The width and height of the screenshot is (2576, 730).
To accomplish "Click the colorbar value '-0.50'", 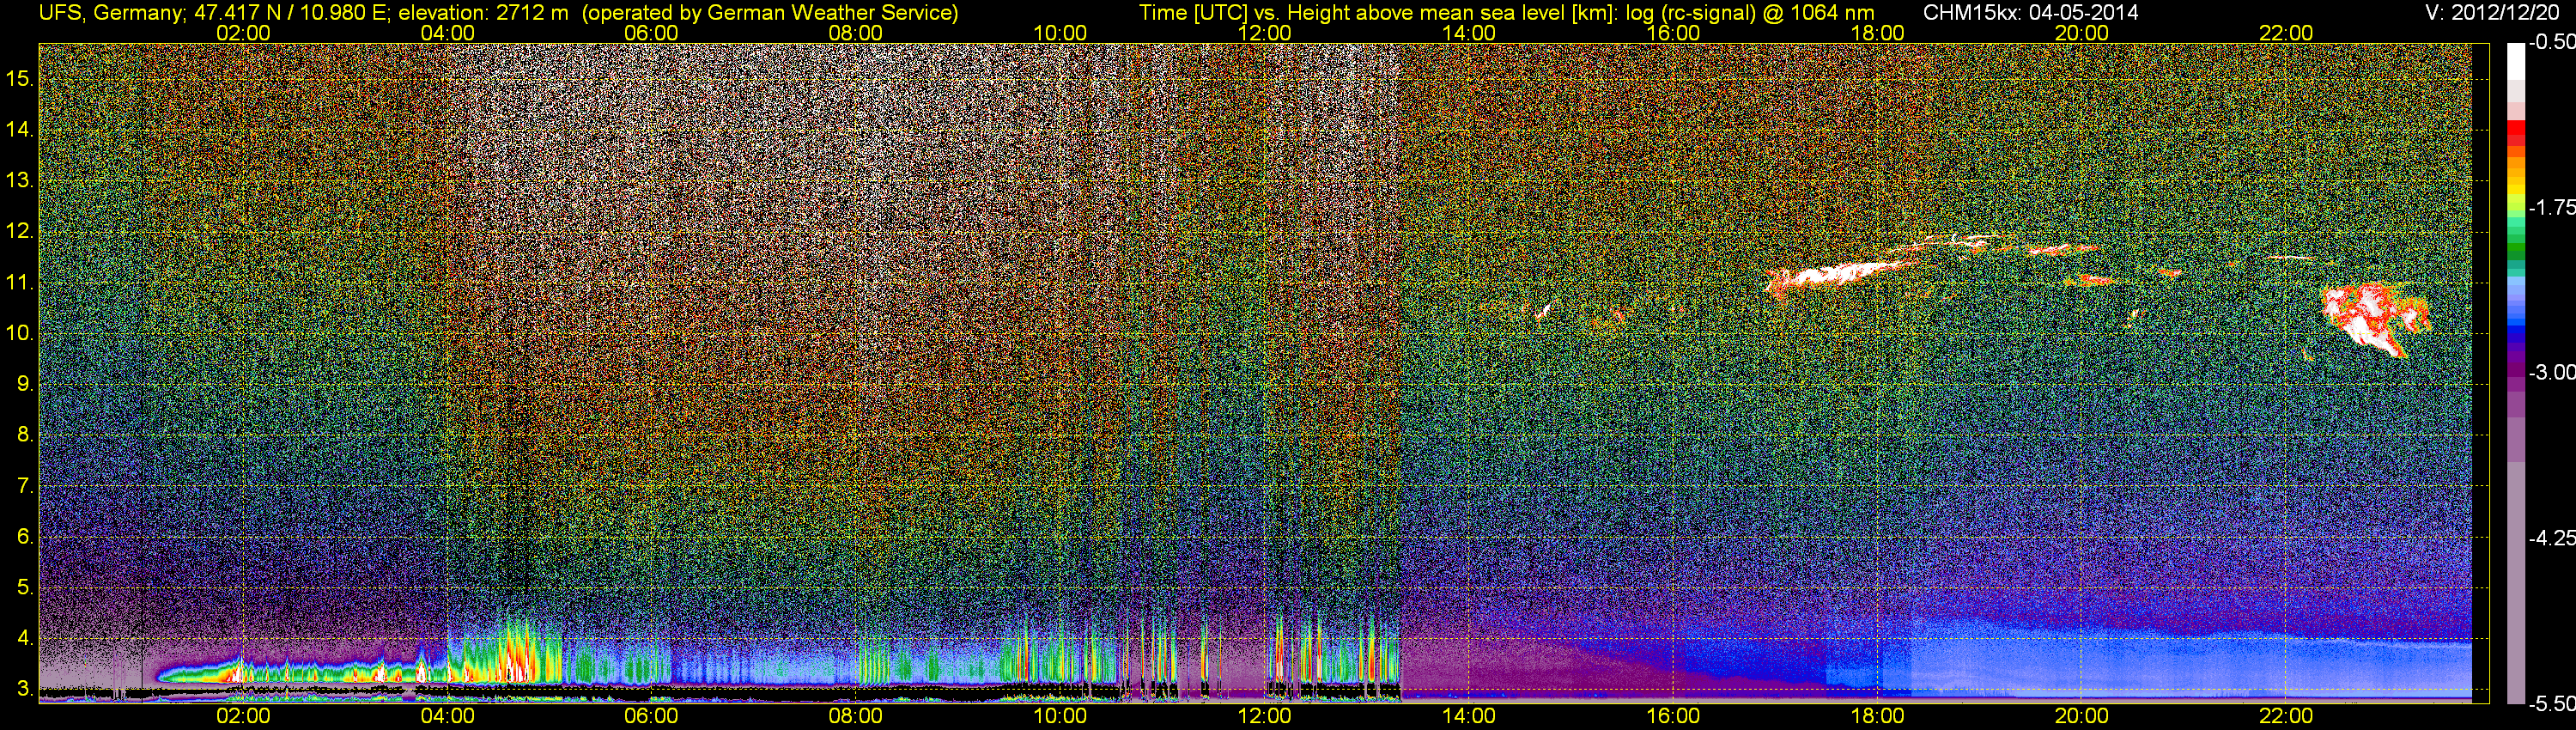I will pyautogui.click(x=2551, y=42).
